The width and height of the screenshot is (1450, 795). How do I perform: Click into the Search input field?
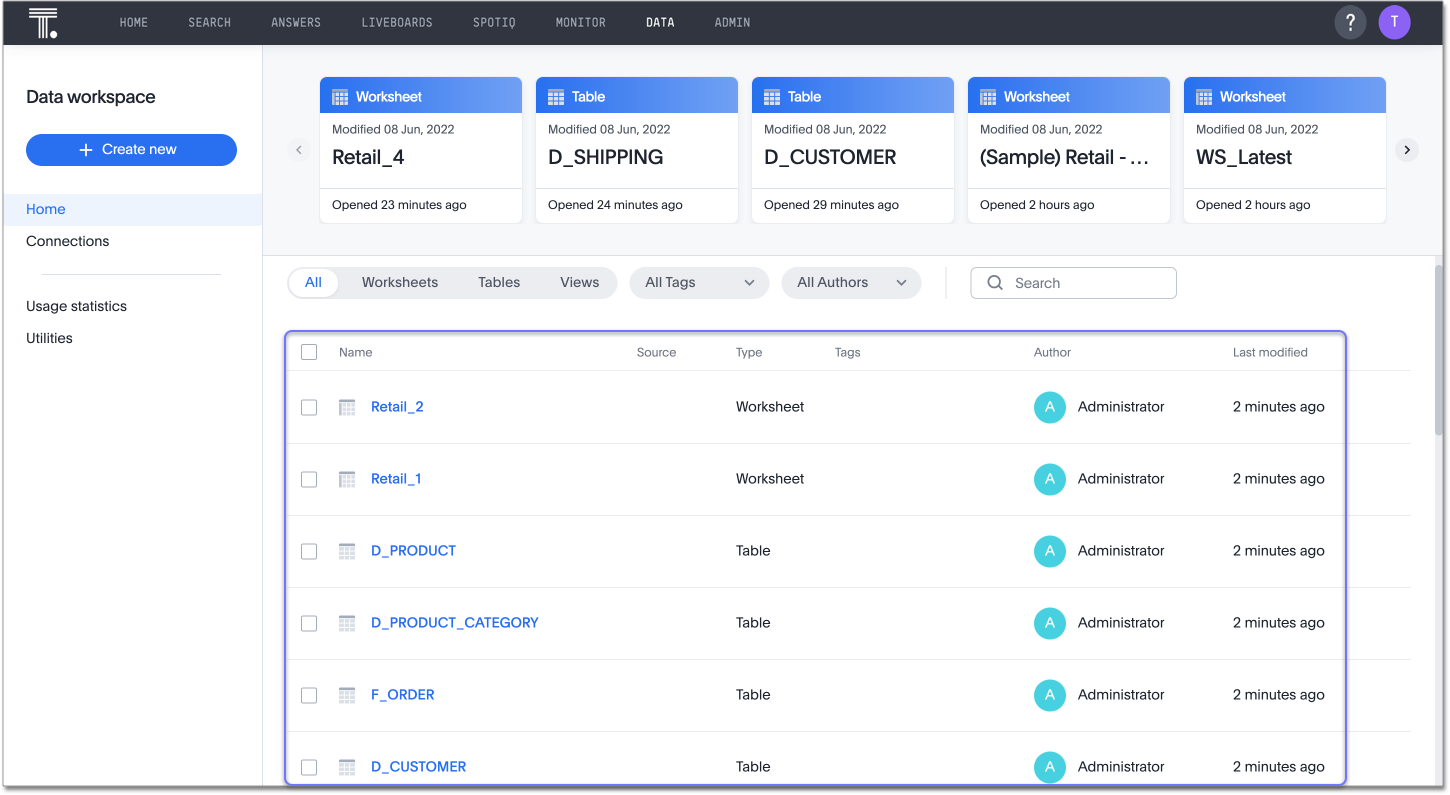(1085, 283)
